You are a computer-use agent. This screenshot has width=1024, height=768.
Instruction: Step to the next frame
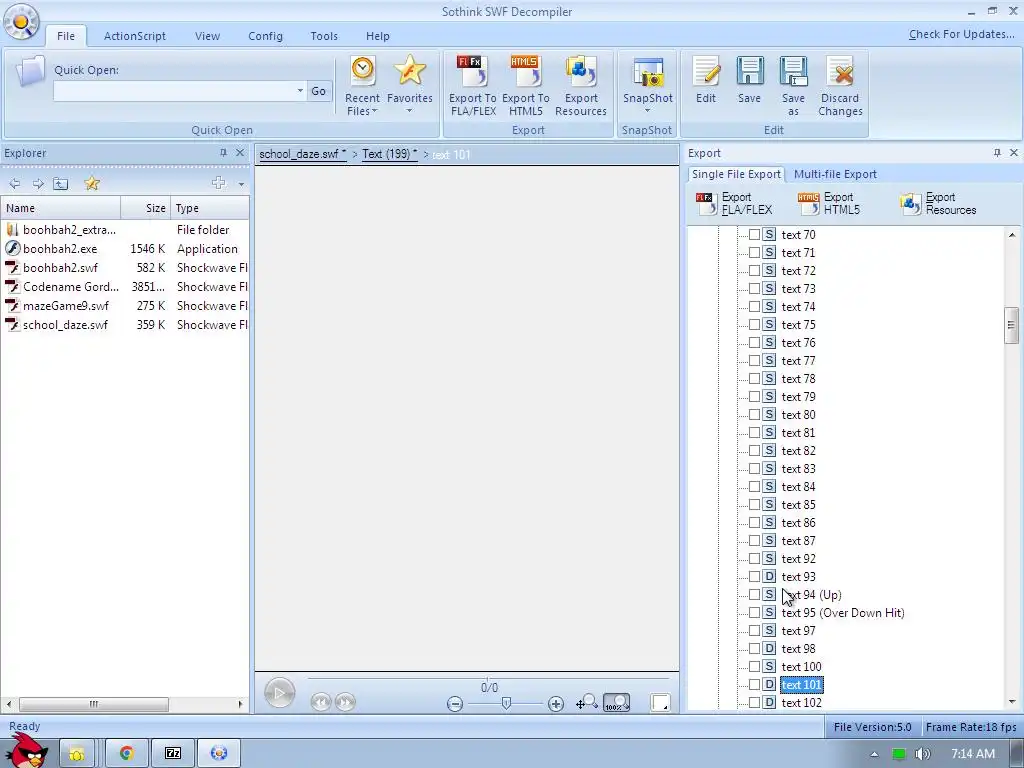click(345, 702)
